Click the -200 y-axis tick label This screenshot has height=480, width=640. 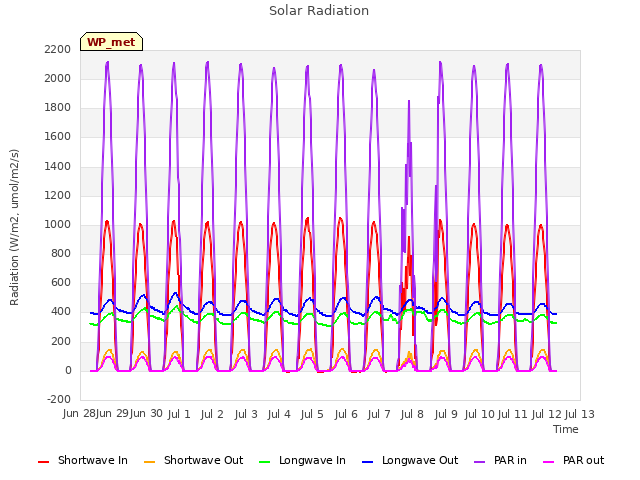(x=59, y=399)
